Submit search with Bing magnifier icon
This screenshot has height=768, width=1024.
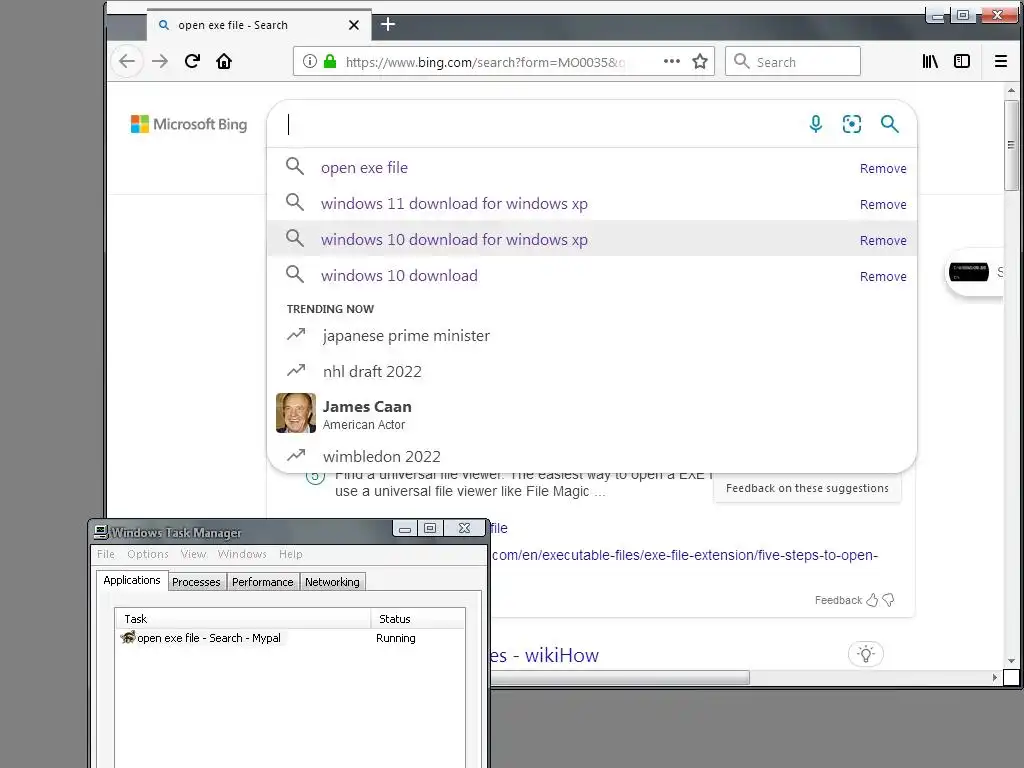point(889,124)
